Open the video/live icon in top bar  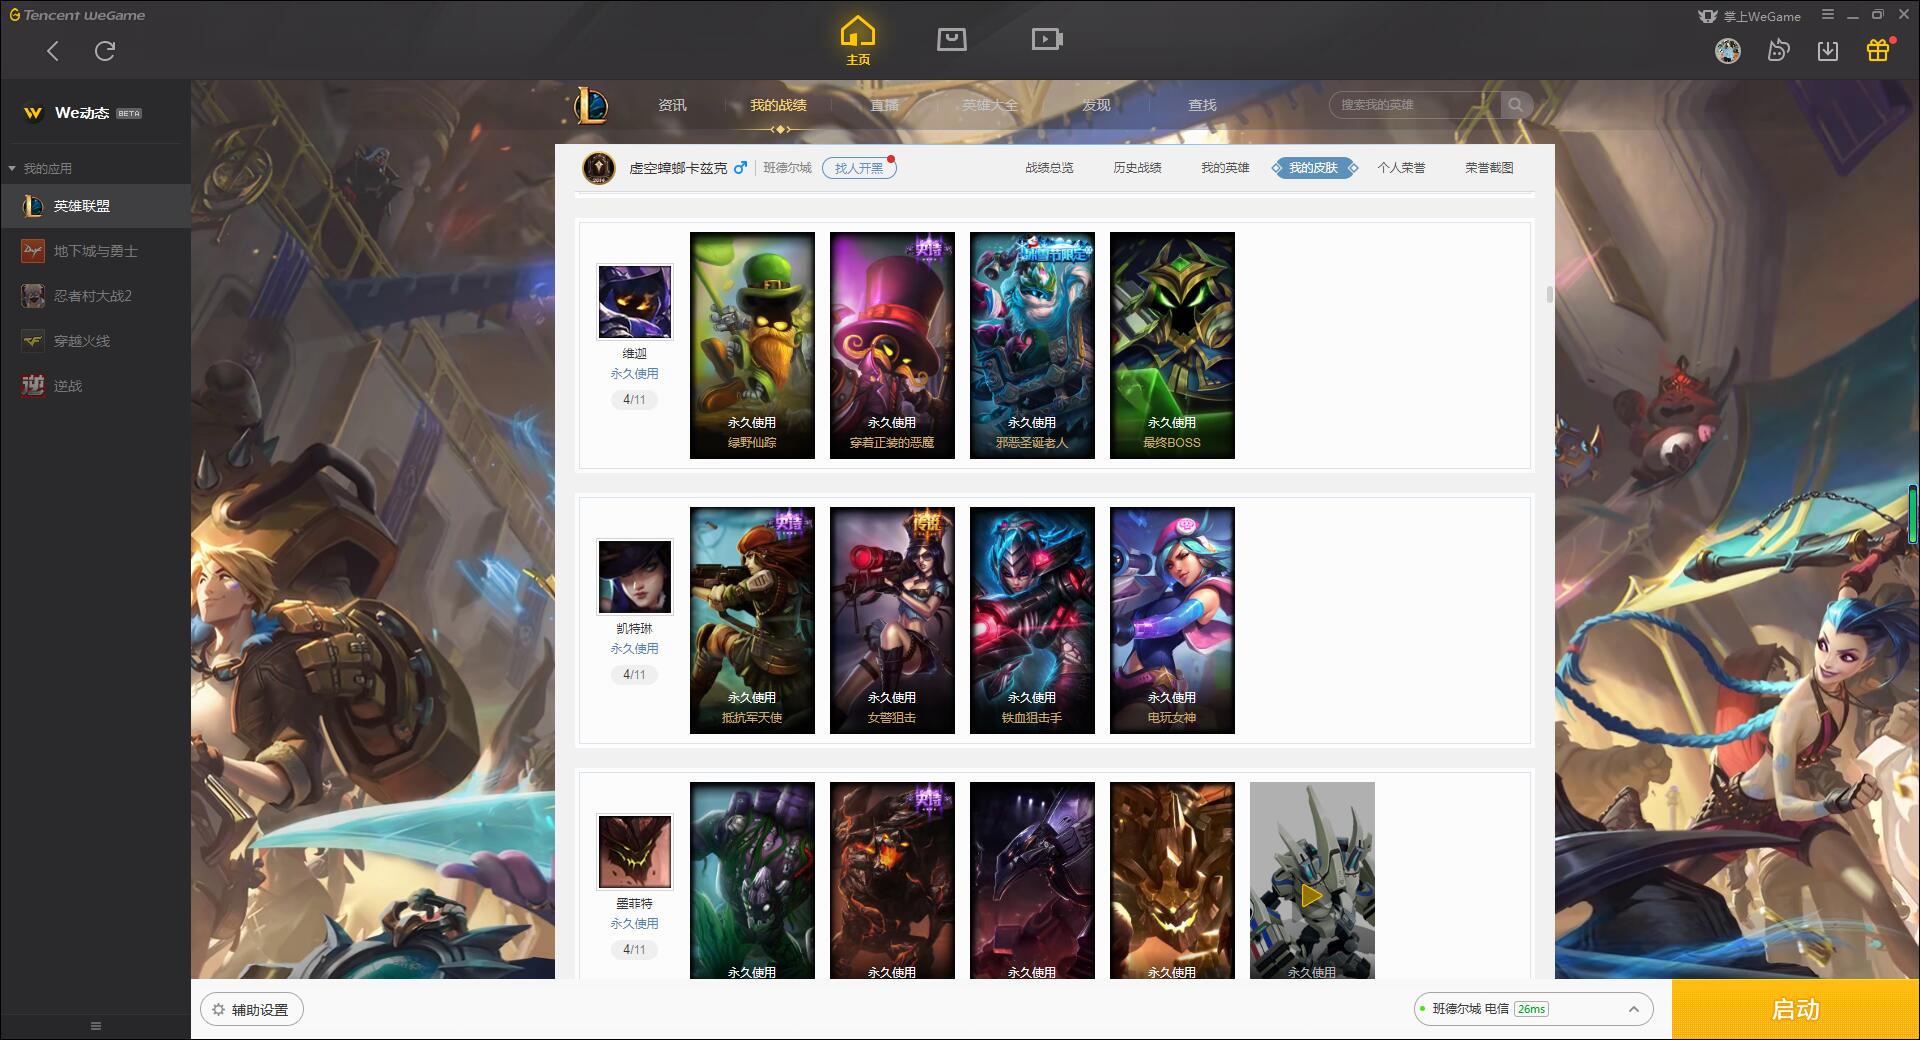[1047, 40]
